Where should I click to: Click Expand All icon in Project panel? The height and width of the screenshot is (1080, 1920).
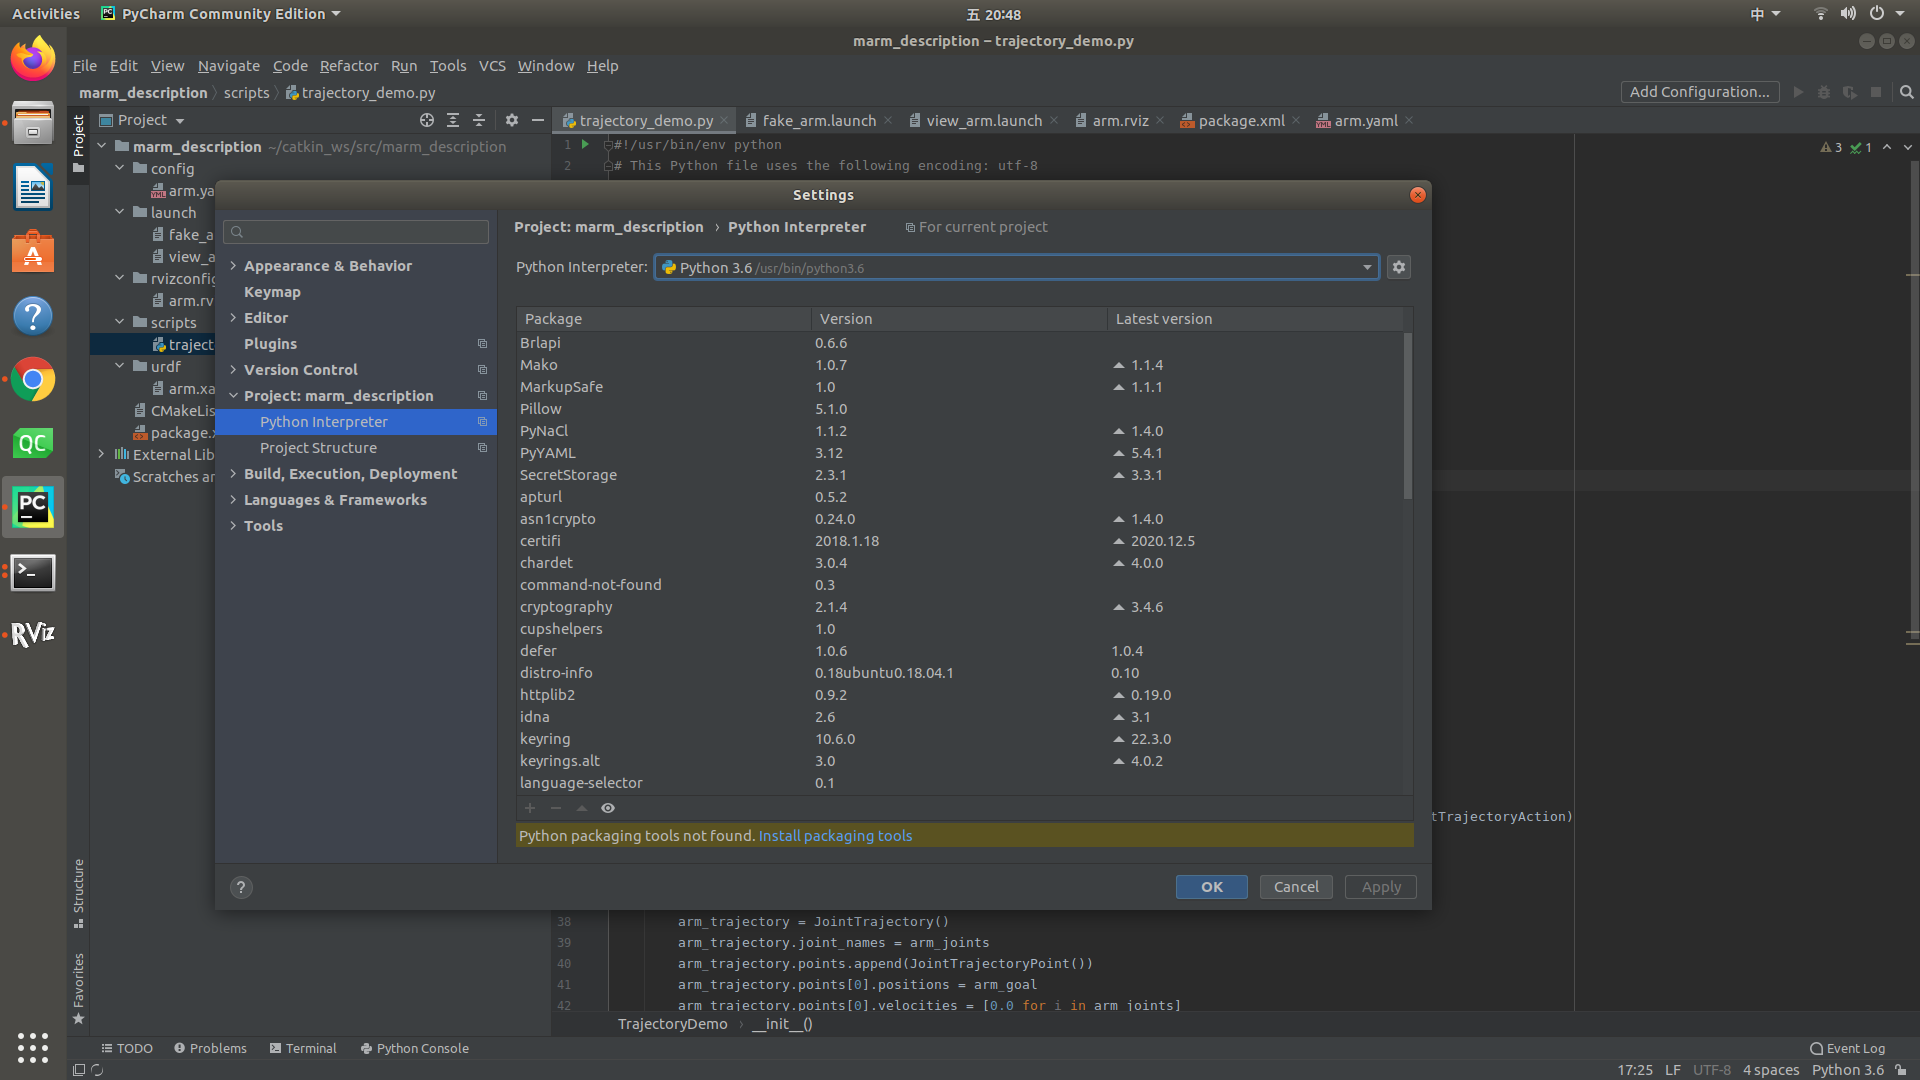coord(453,120)
